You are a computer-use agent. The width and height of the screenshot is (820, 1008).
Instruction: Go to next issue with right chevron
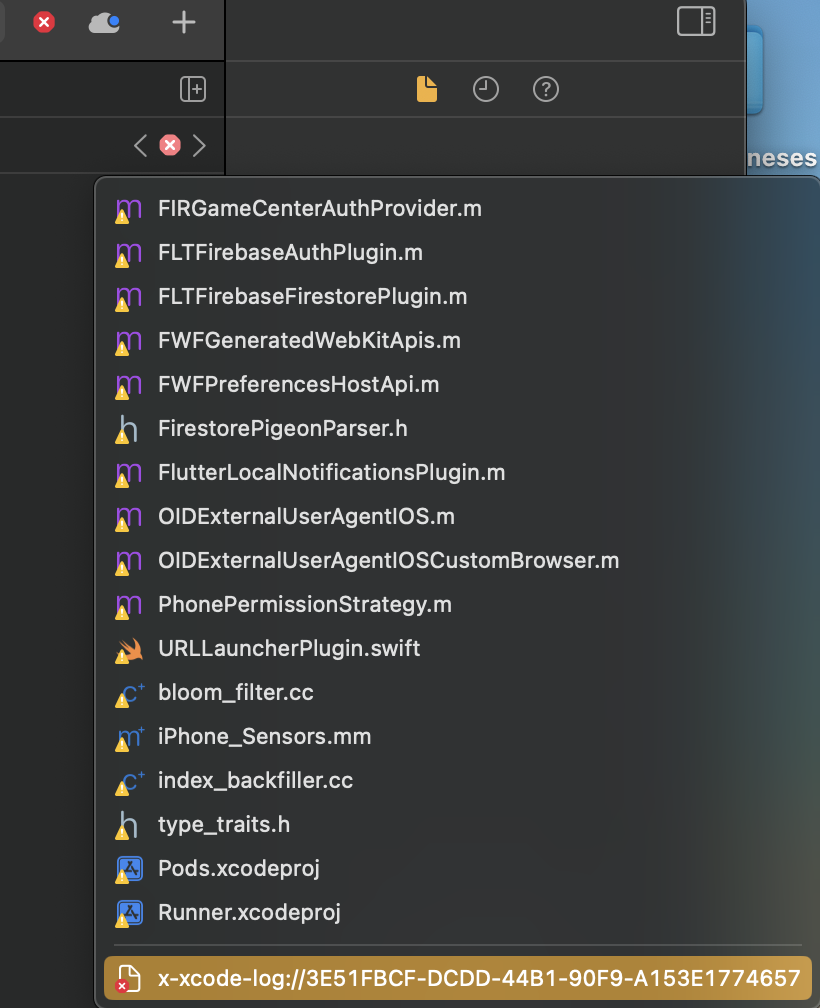pyautogui.click(x=199, y=145)
